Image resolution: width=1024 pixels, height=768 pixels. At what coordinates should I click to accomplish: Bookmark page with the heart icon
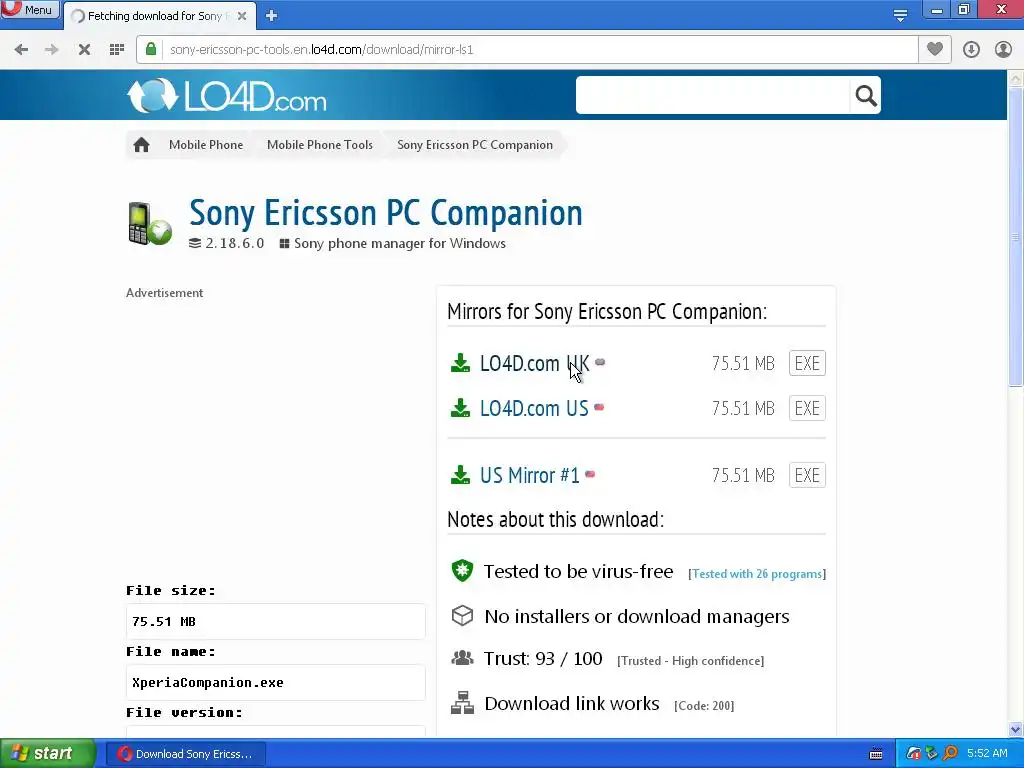[x=935, y=49]
